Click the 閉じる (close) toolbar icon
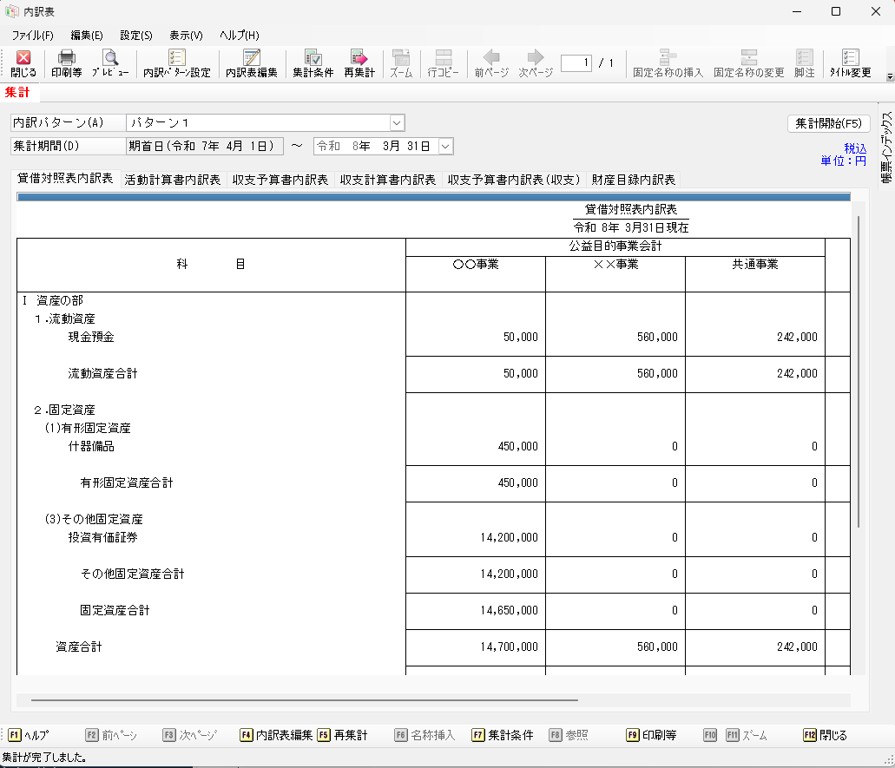Screen dimensions: 895x768 coord(22,64)
